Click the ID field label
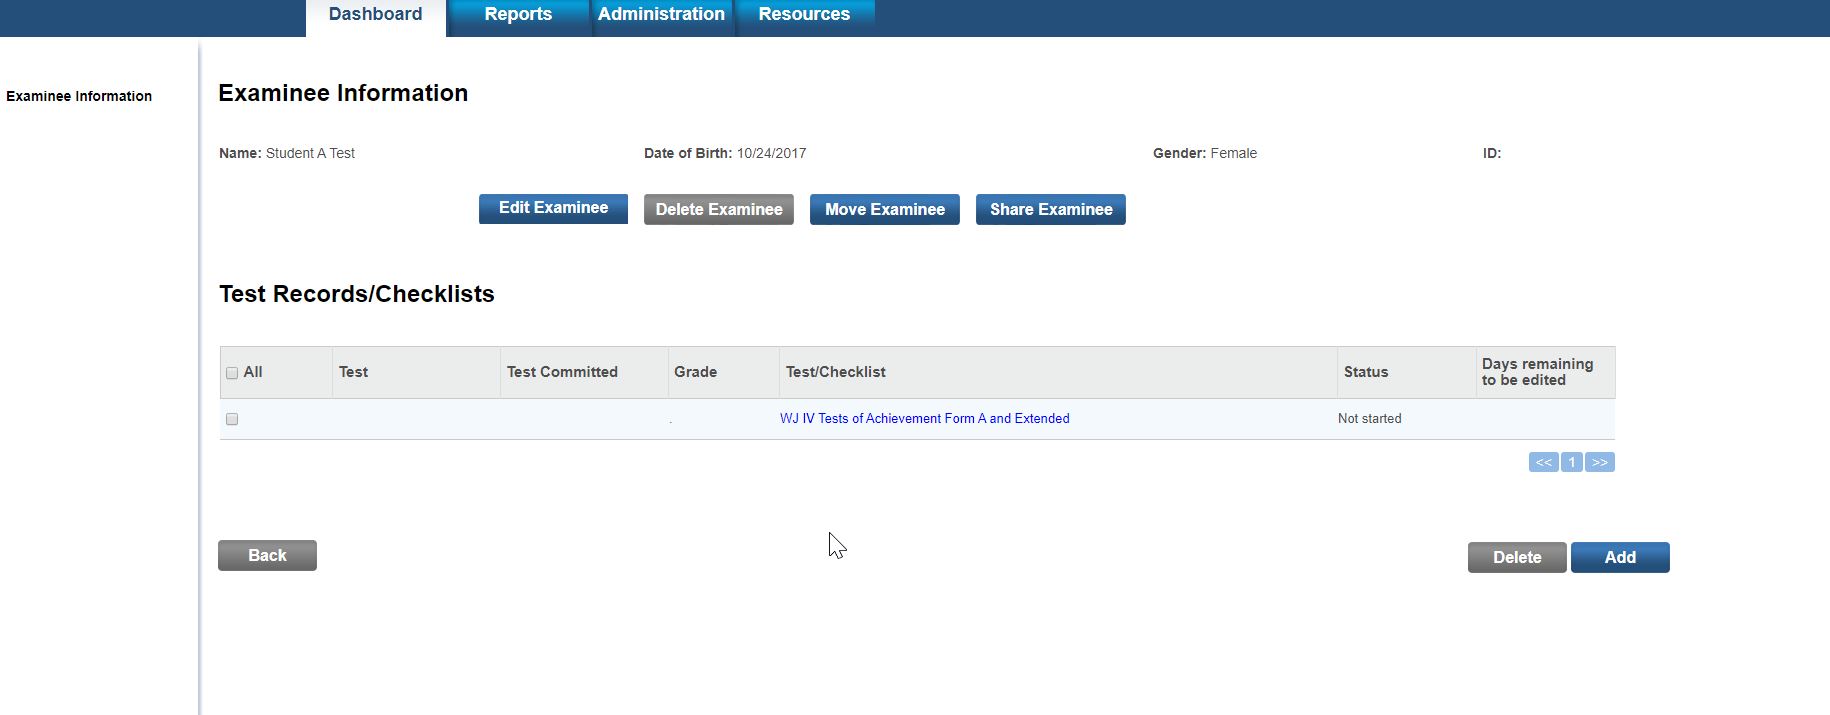 (x=1492, y=153)
